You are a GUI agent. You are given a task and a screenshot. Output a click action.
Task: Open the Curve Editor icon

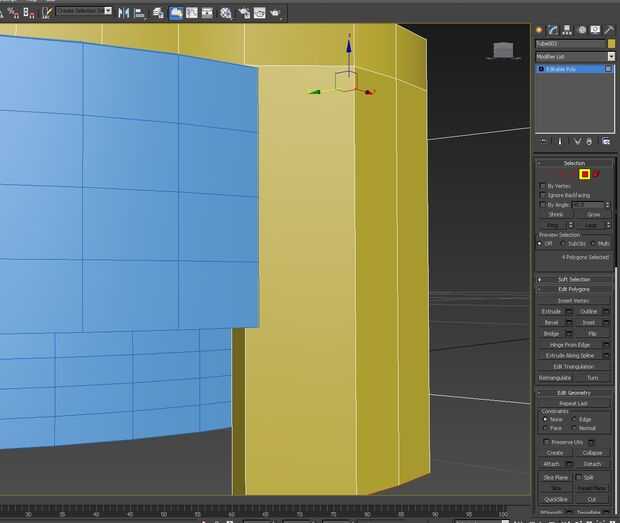point(192,13)
